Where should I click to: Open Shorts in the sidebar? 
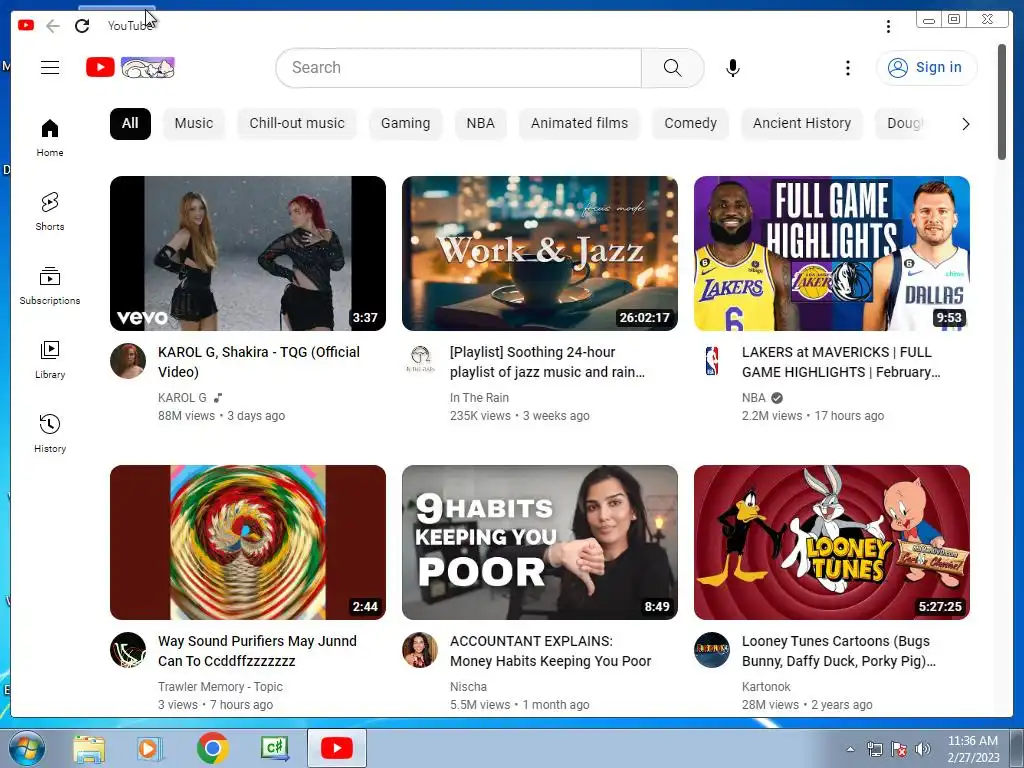click(50, 212)
